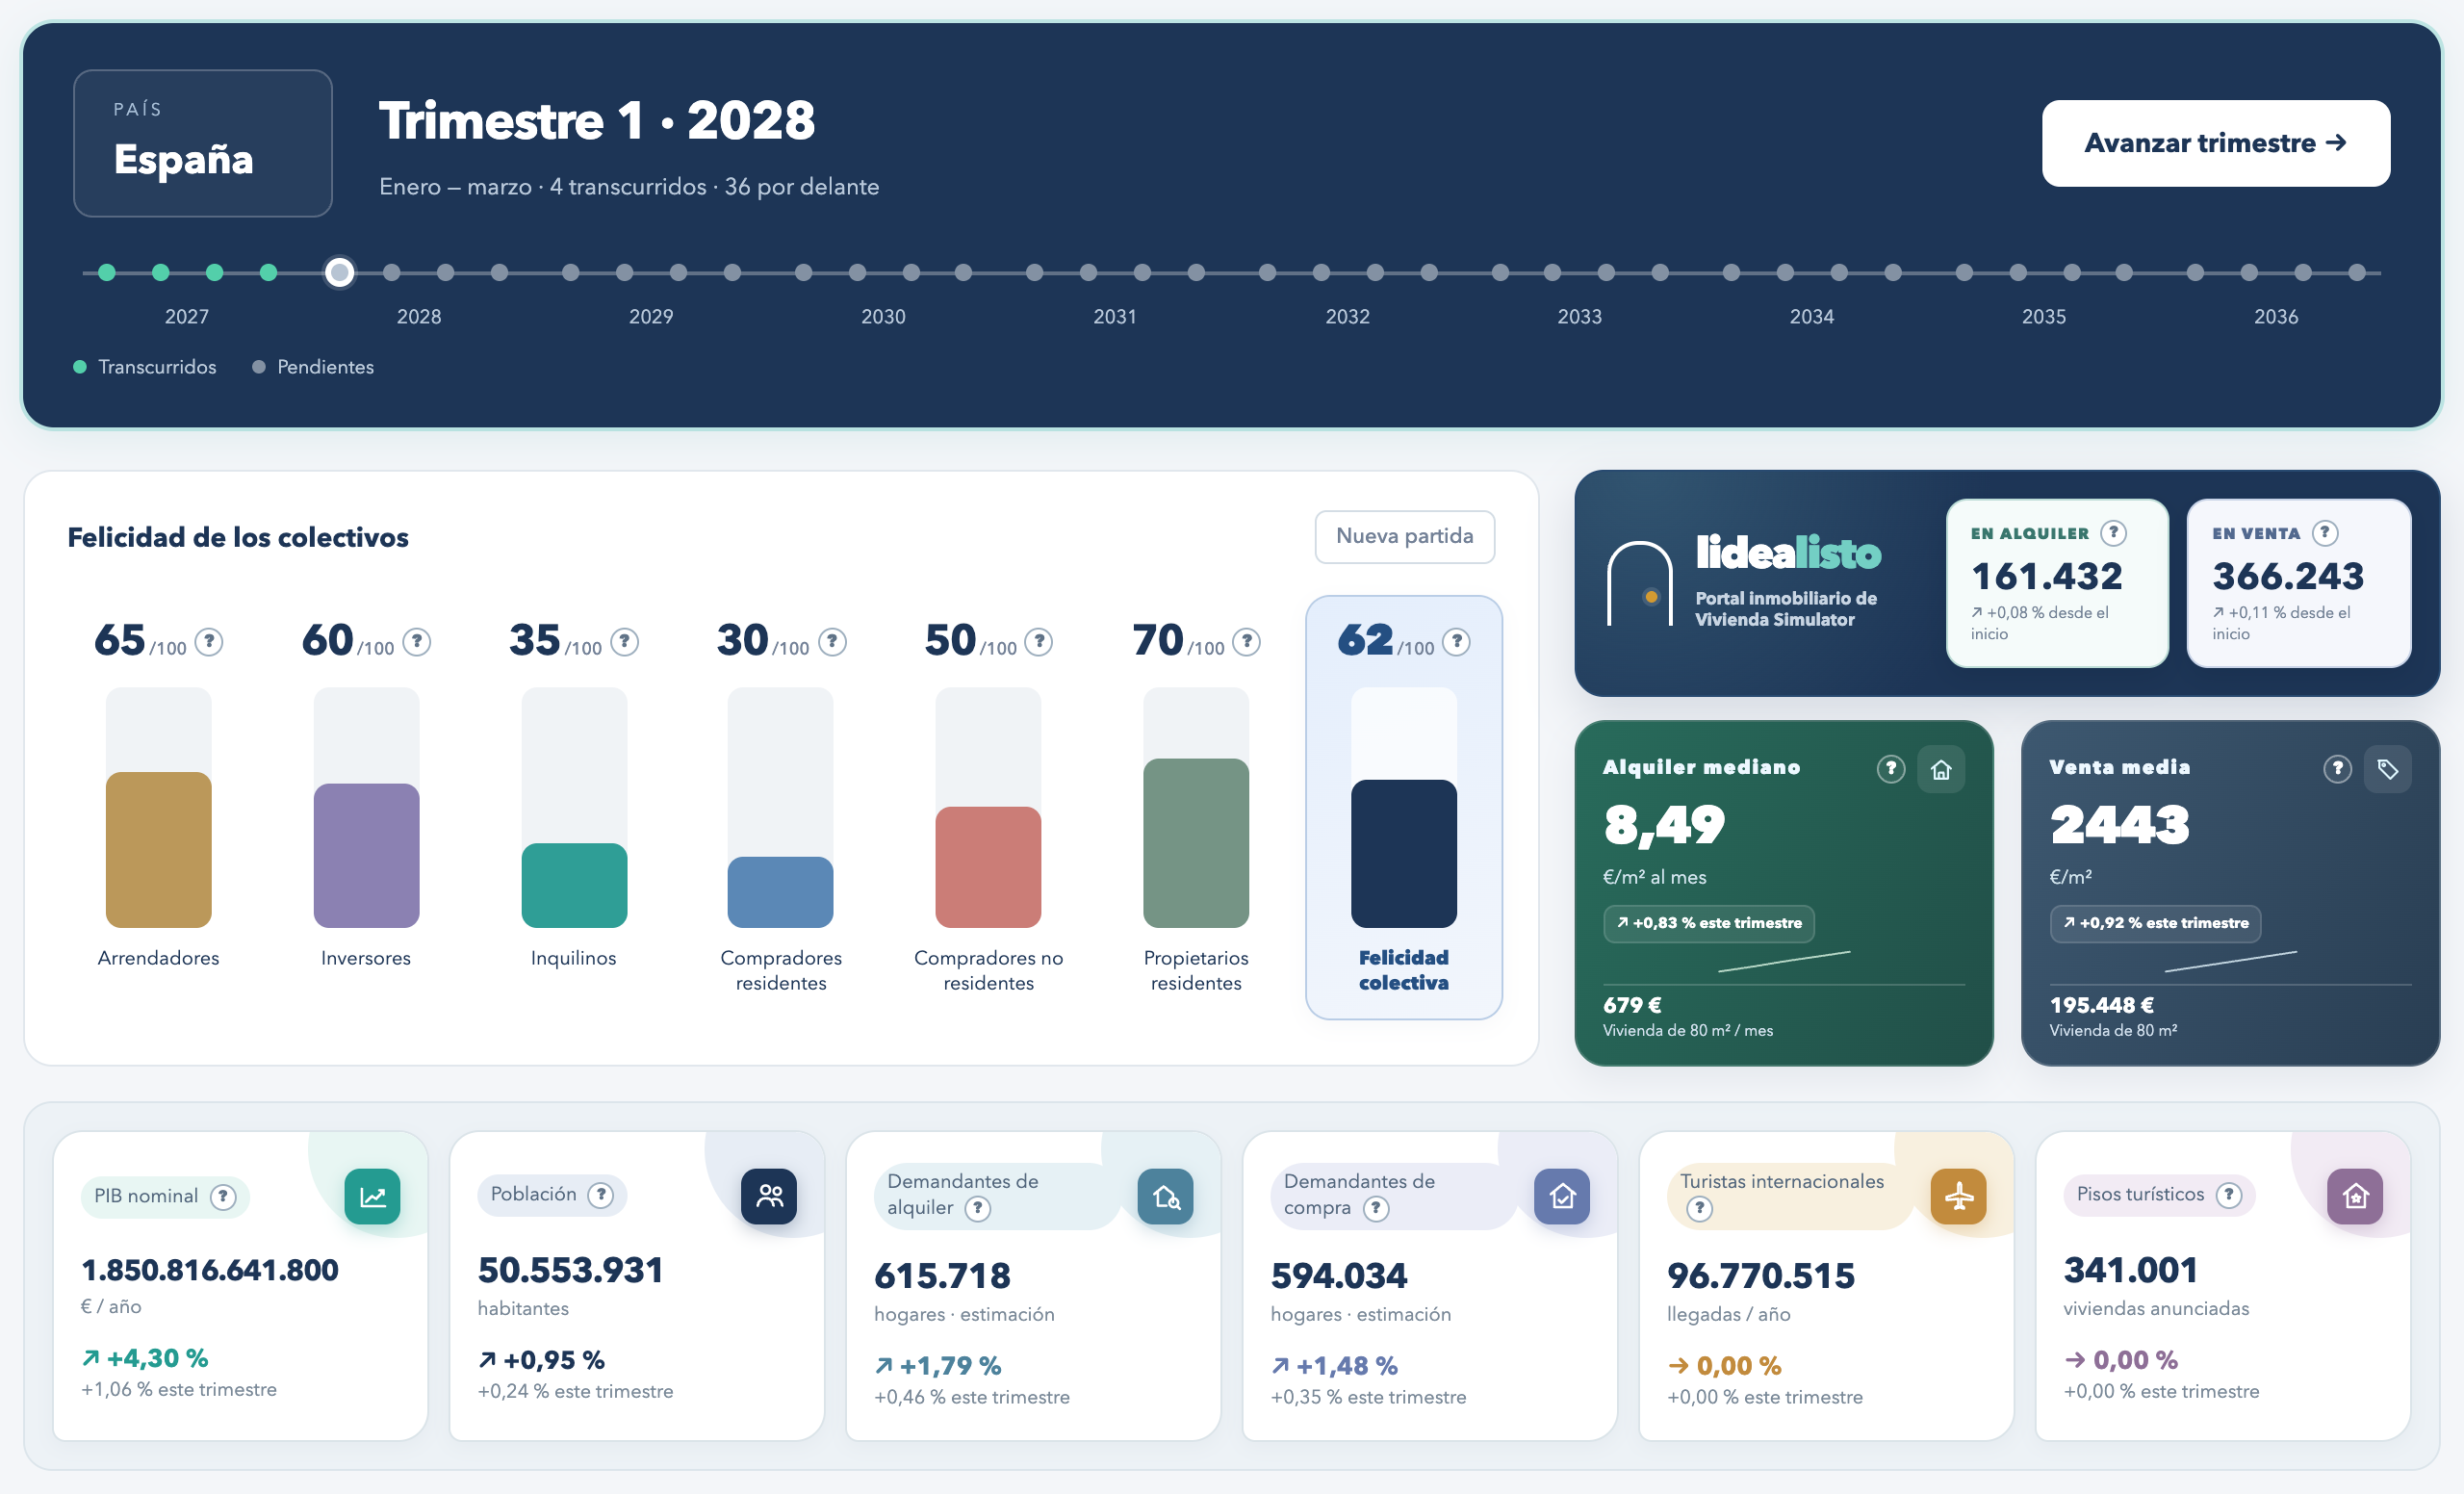
Task: Click the Demandantes de alquiler help icon
Action: (977, 1208)
